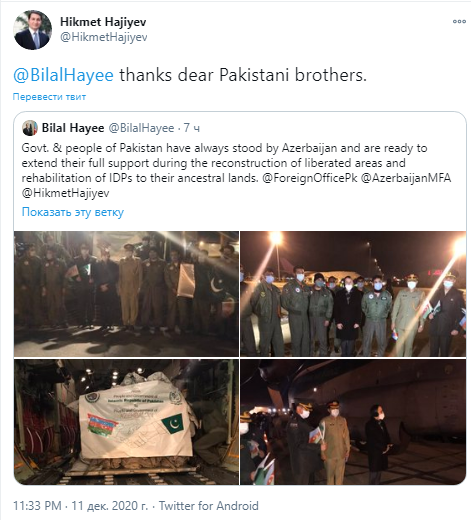Open Hikmet Hajiyev's profile avatar

point(32,30)
